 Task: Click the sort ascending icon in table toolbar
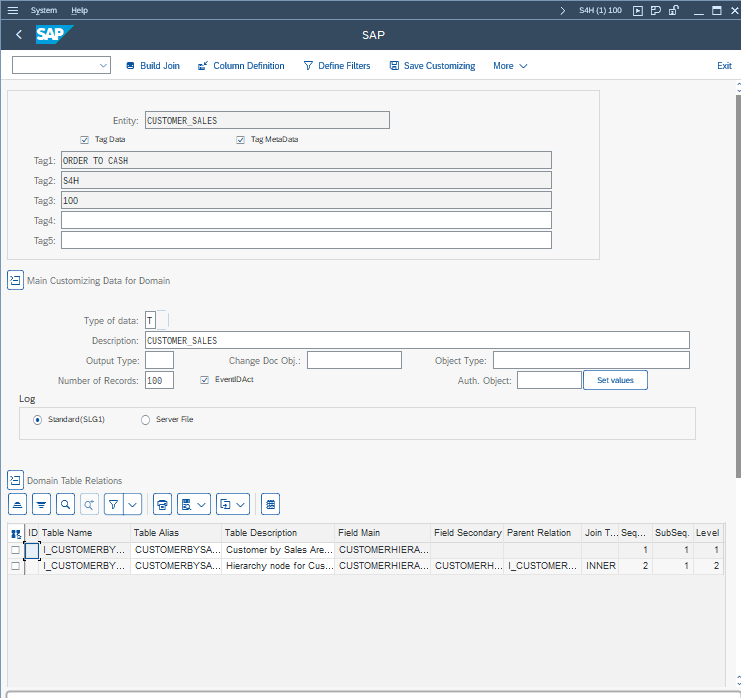[18, 504]
